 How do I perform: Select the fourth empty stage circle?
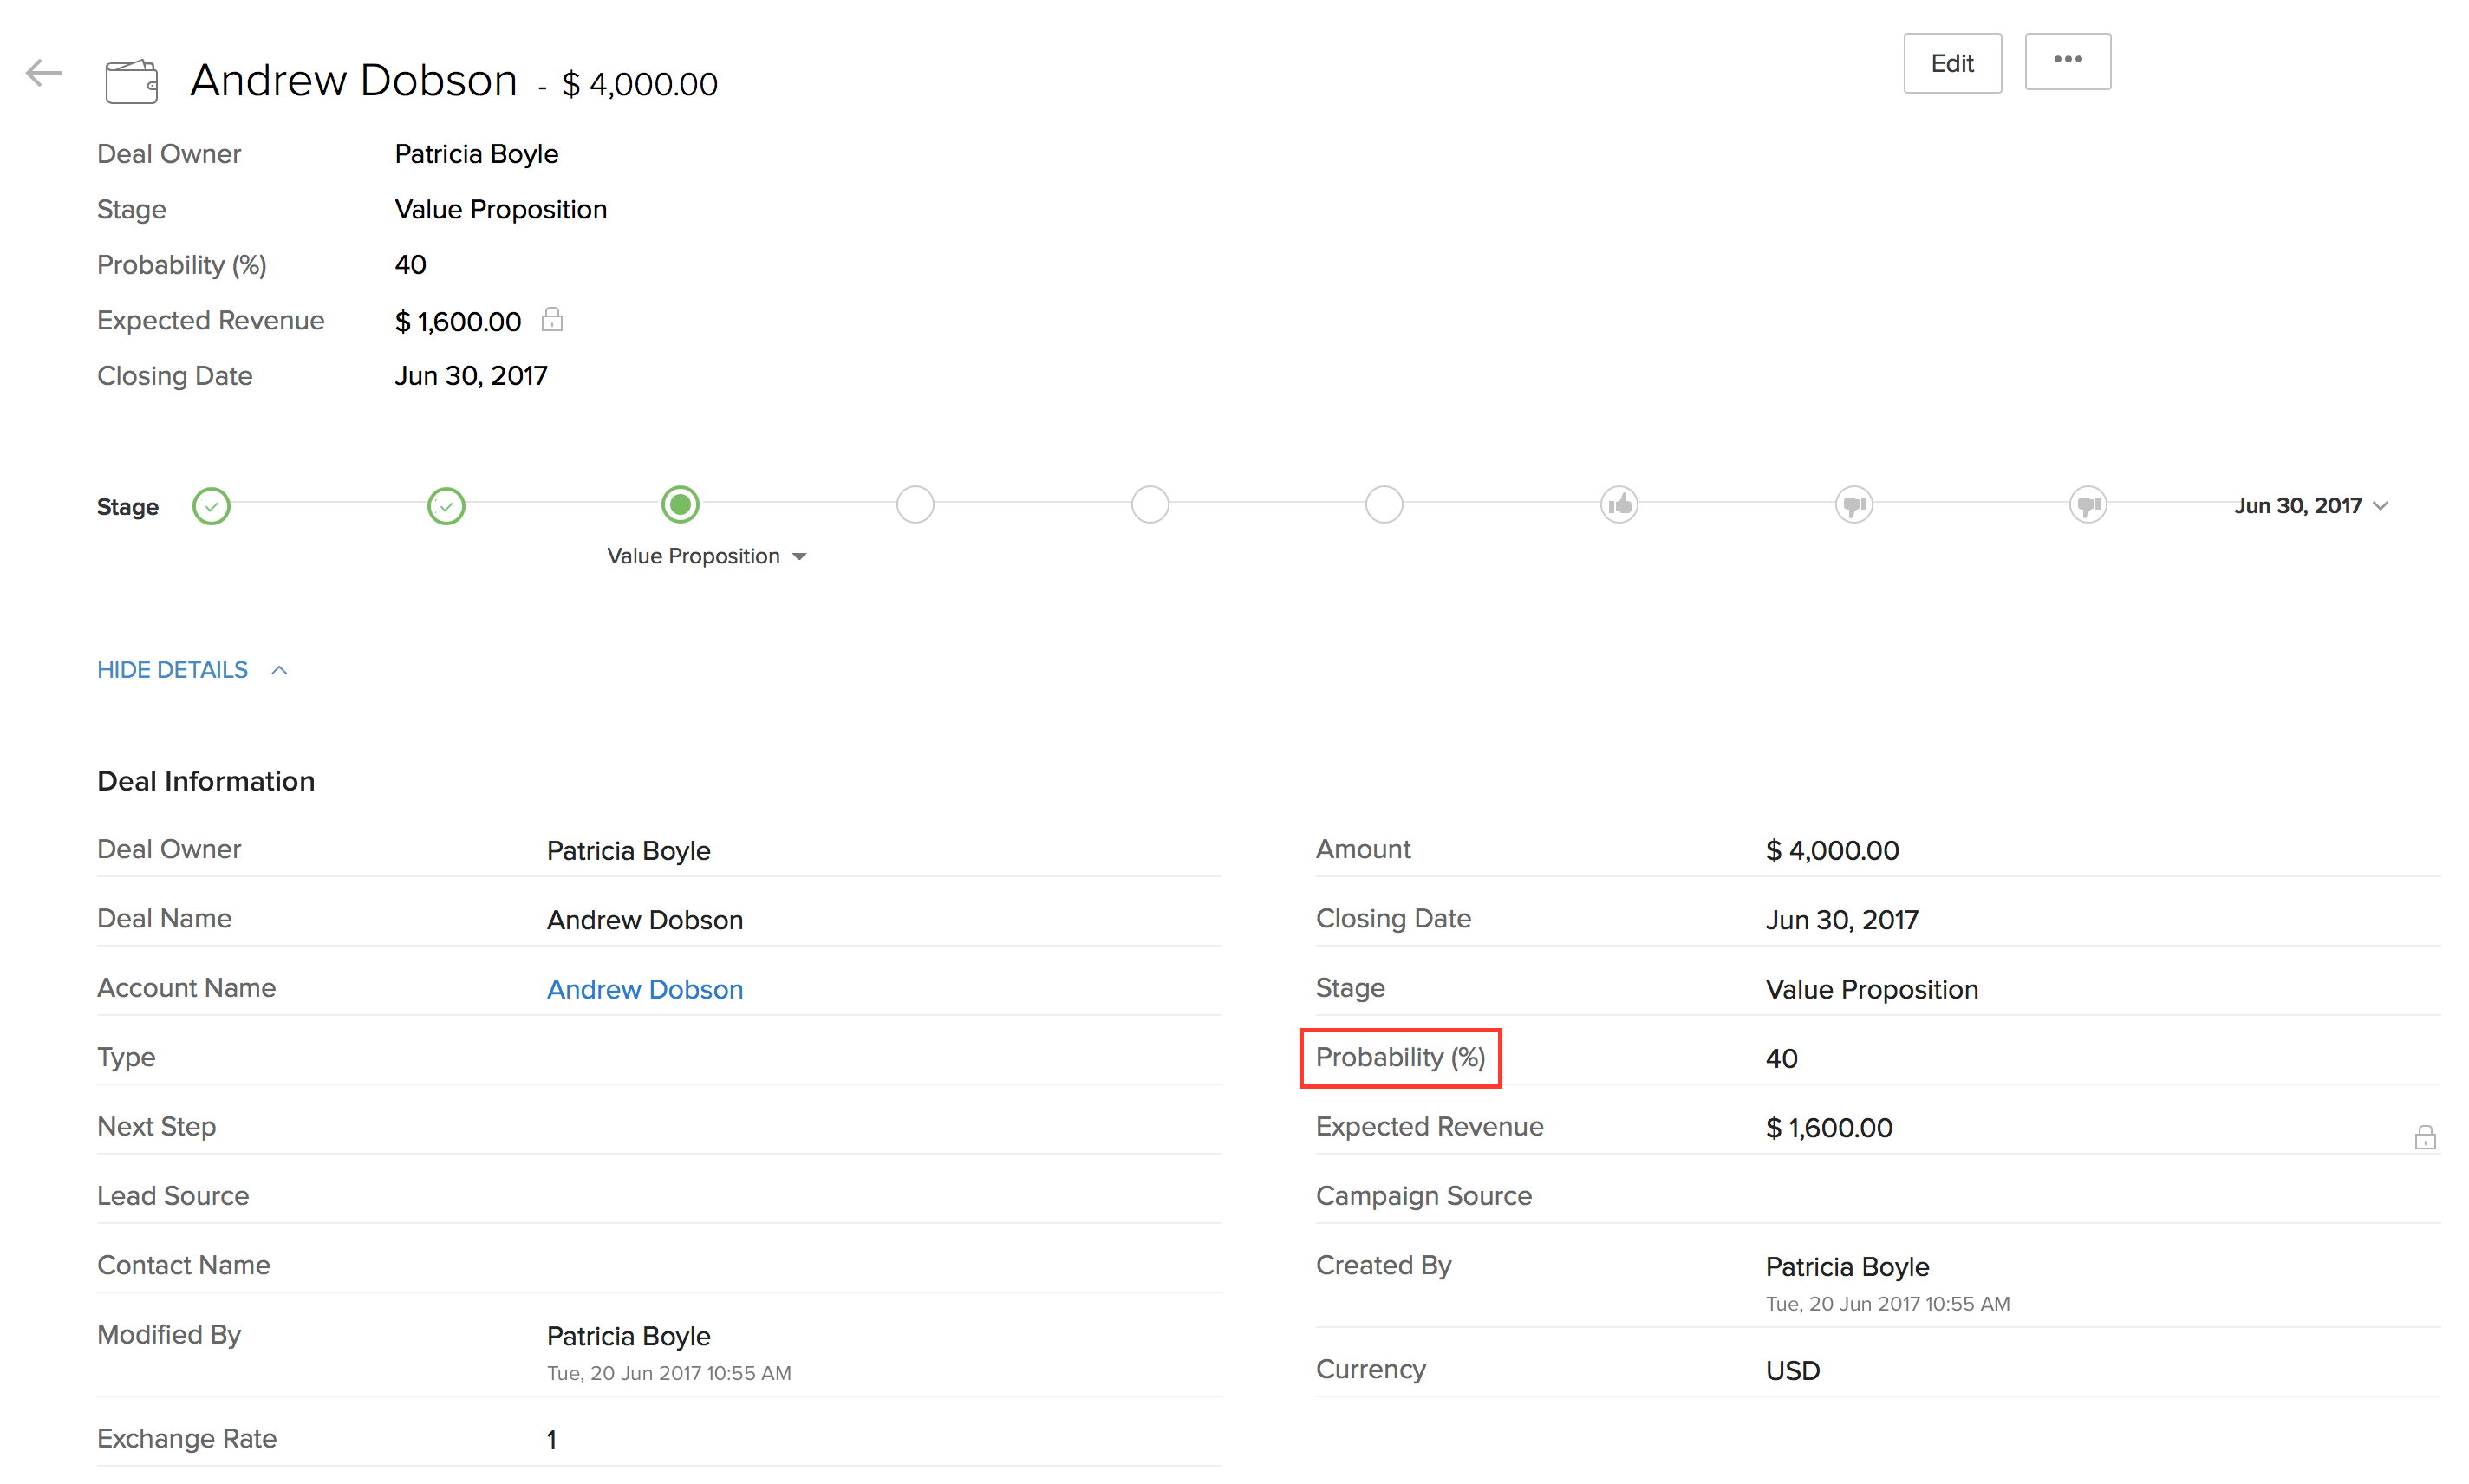[x=915, y=505]
